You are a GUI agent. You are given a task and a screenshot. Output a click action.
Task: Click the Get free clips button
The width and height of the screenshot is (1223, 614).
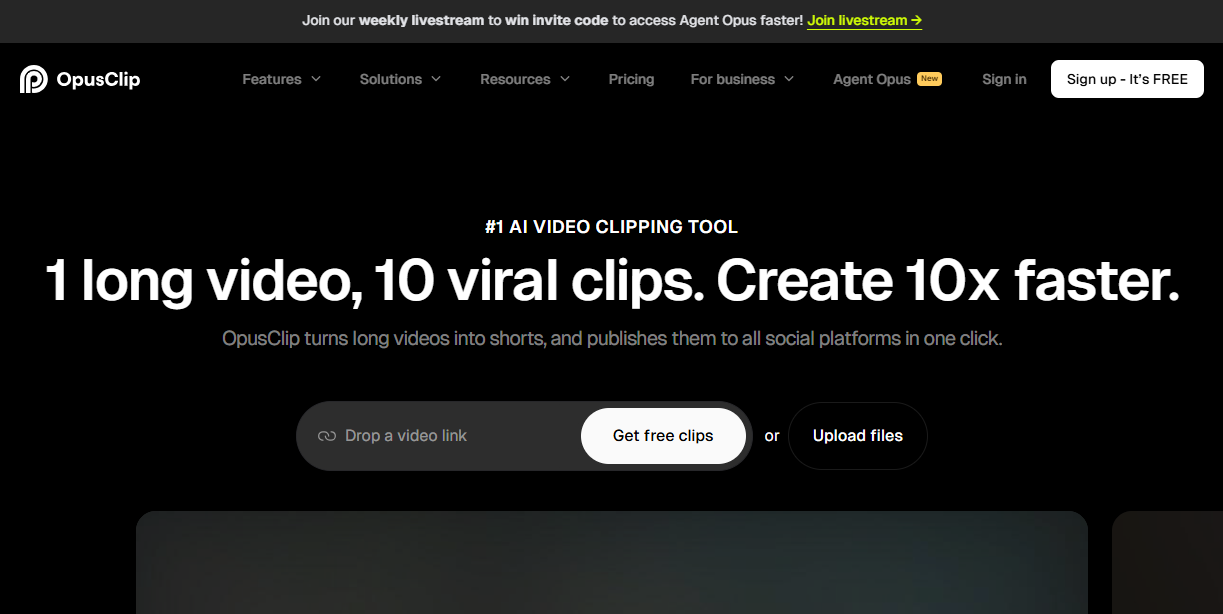pos(663,436)
